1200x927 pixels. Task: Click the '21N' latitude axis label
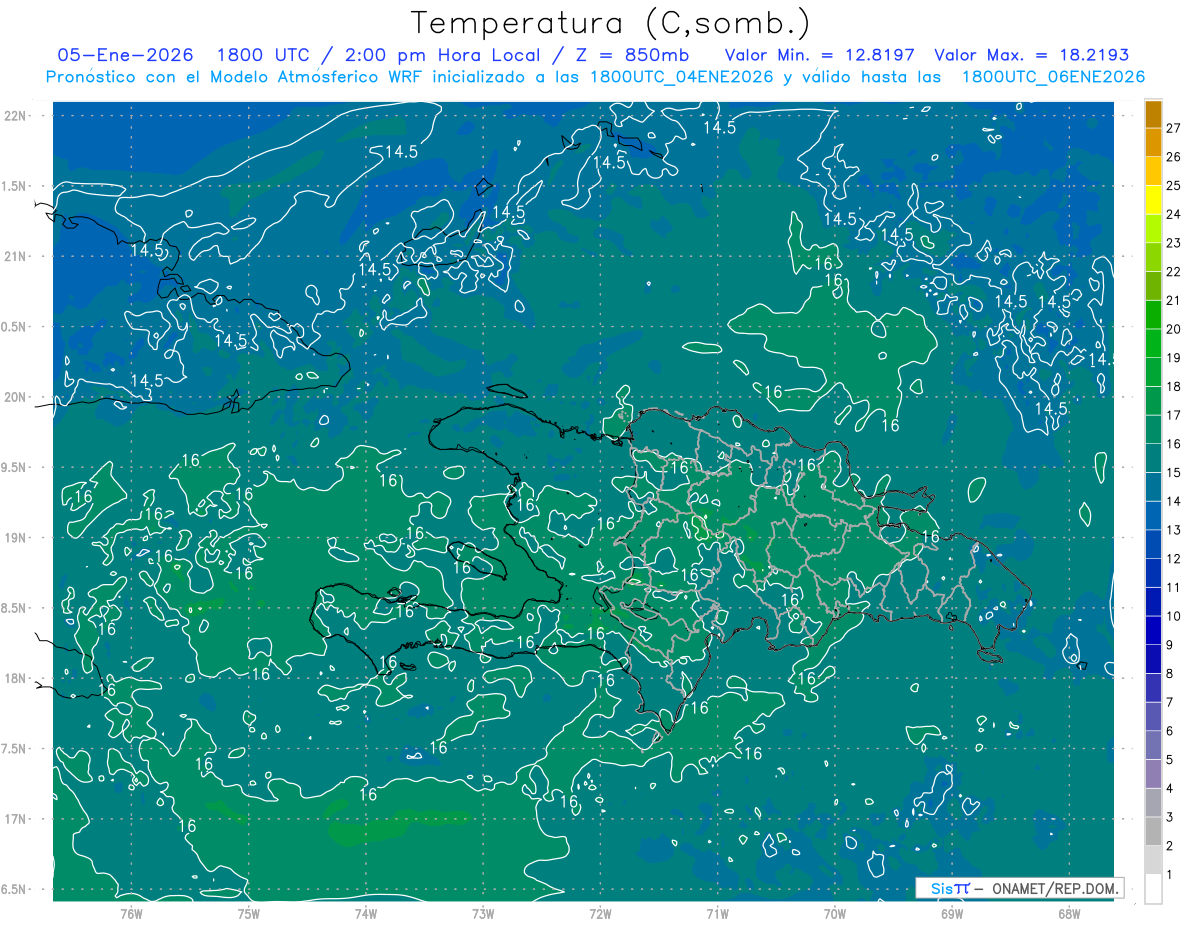click(x=14, y=256)
